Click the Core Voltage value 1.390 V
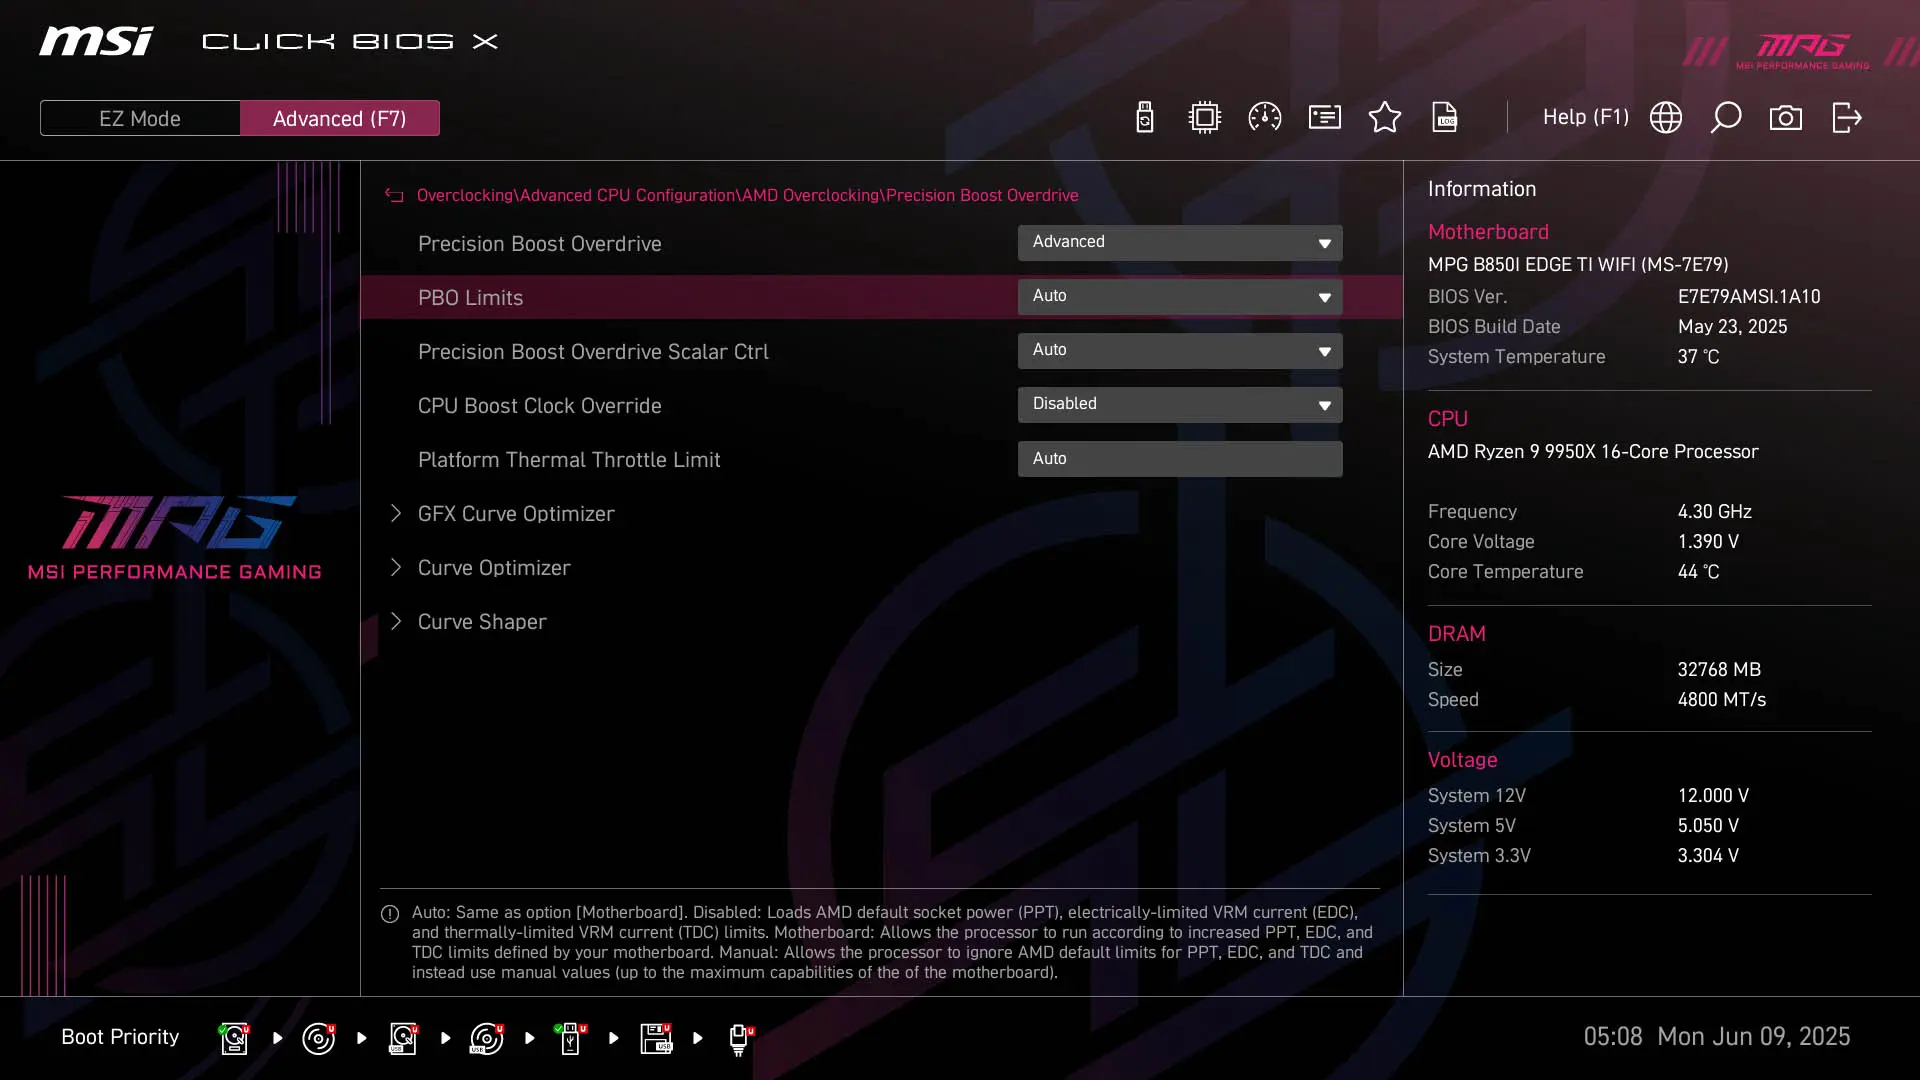The height and width of the screenshot is (1080, 1920). click(x=1708, y=541)
